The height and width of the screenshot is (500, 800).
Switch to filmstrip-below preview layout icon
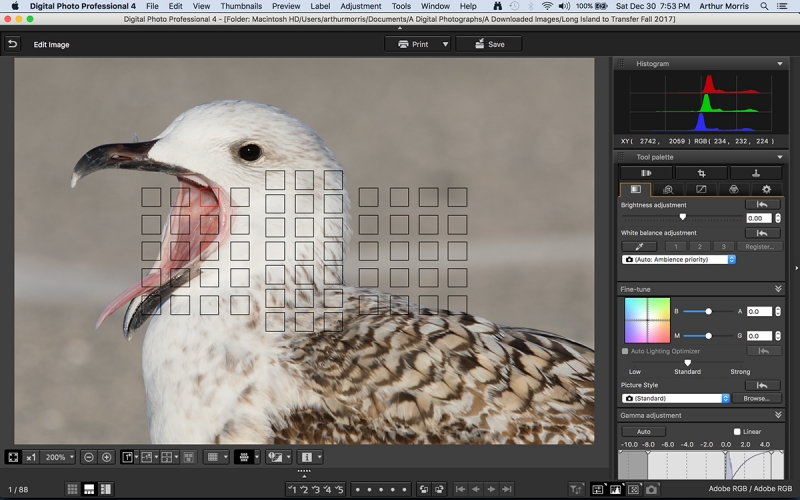tap(89, 489)
